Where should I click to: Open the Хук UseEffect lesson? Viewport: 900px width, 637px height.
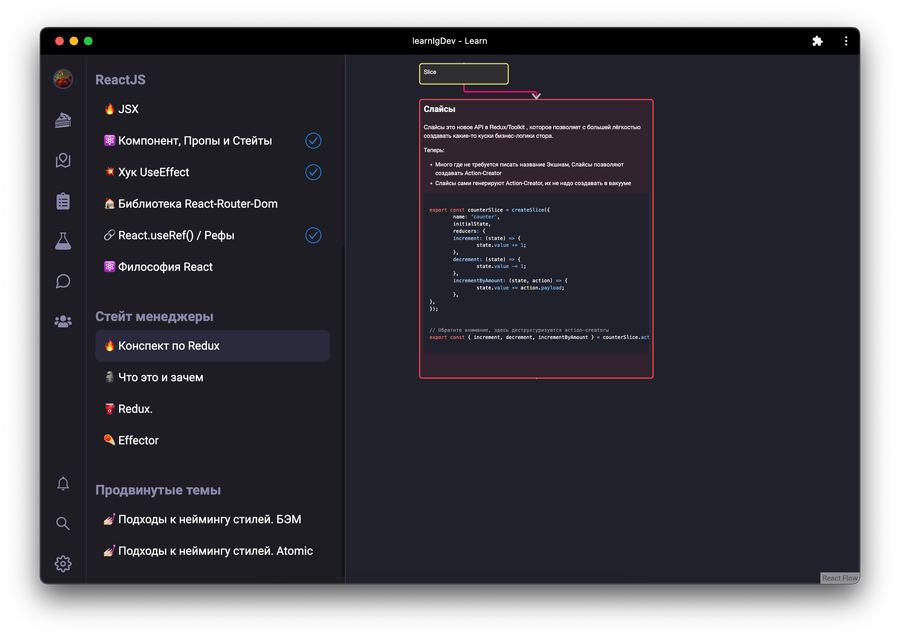212,172
